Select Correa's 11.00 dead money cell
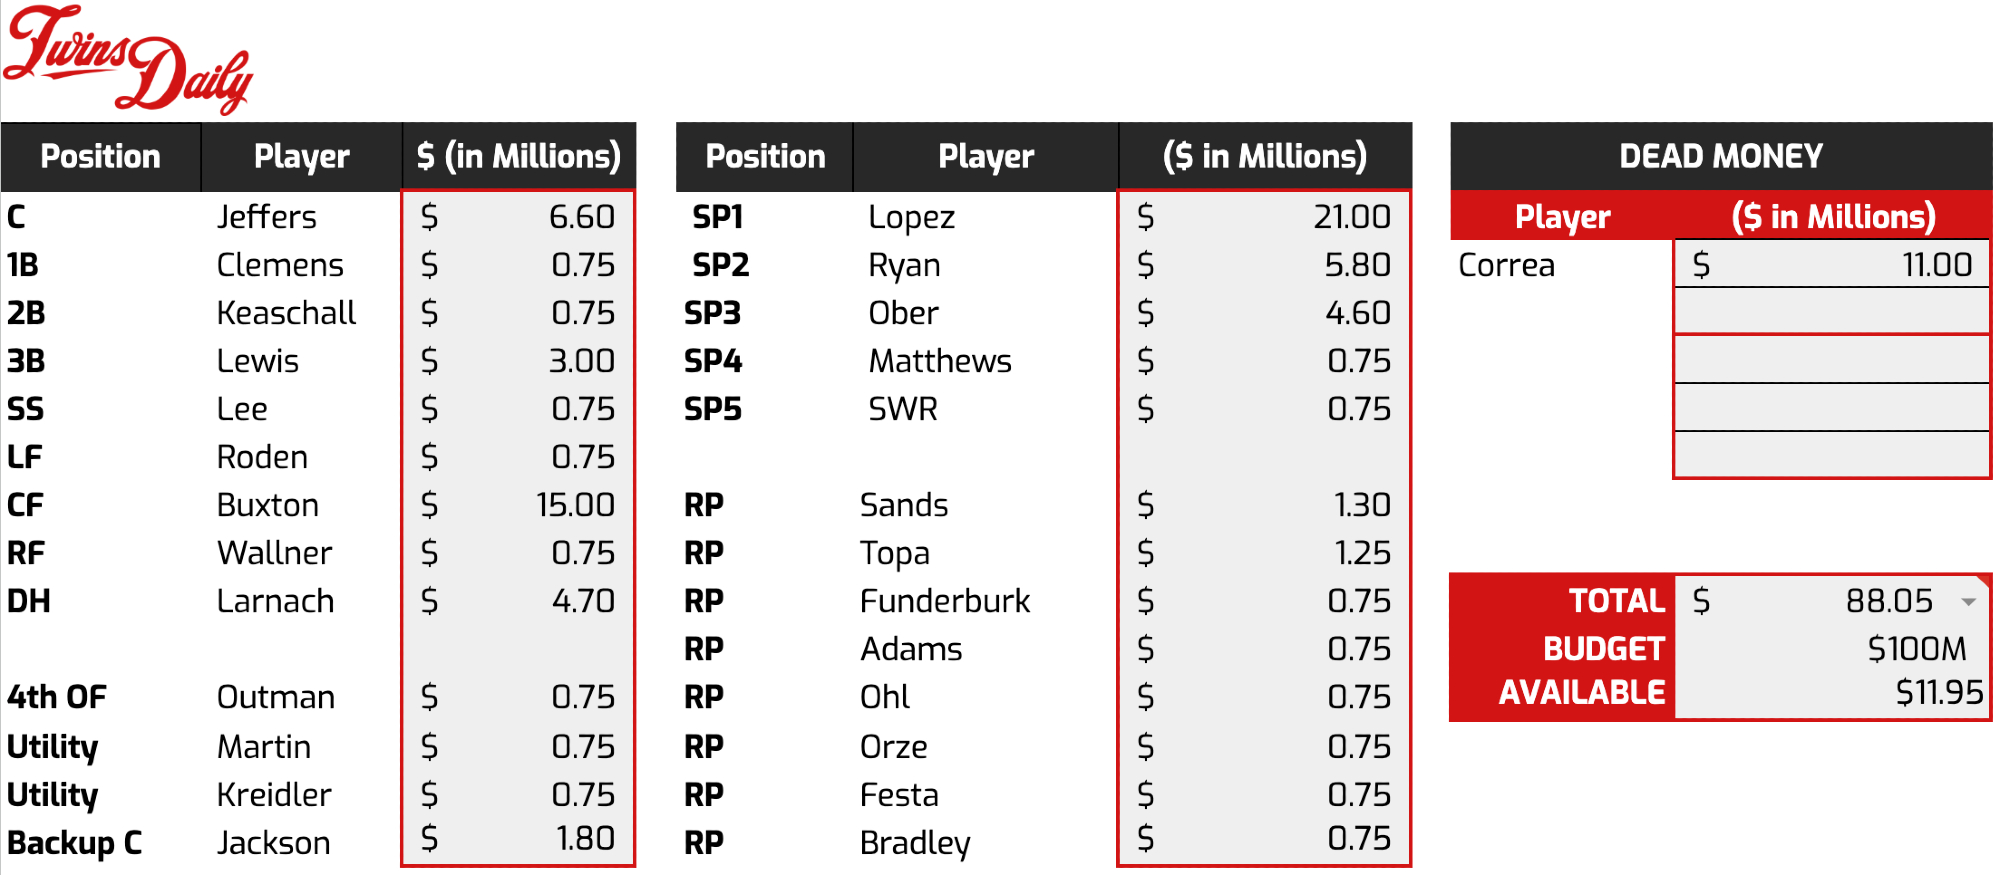The width and height of the screenshot is (2000, 875). (x=1831, y=265)
